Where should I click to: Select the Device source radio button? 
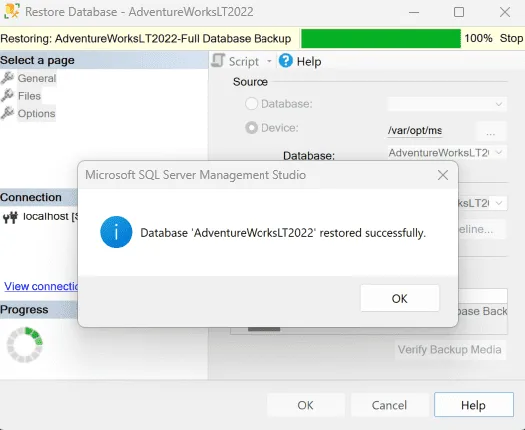point(251,128)
